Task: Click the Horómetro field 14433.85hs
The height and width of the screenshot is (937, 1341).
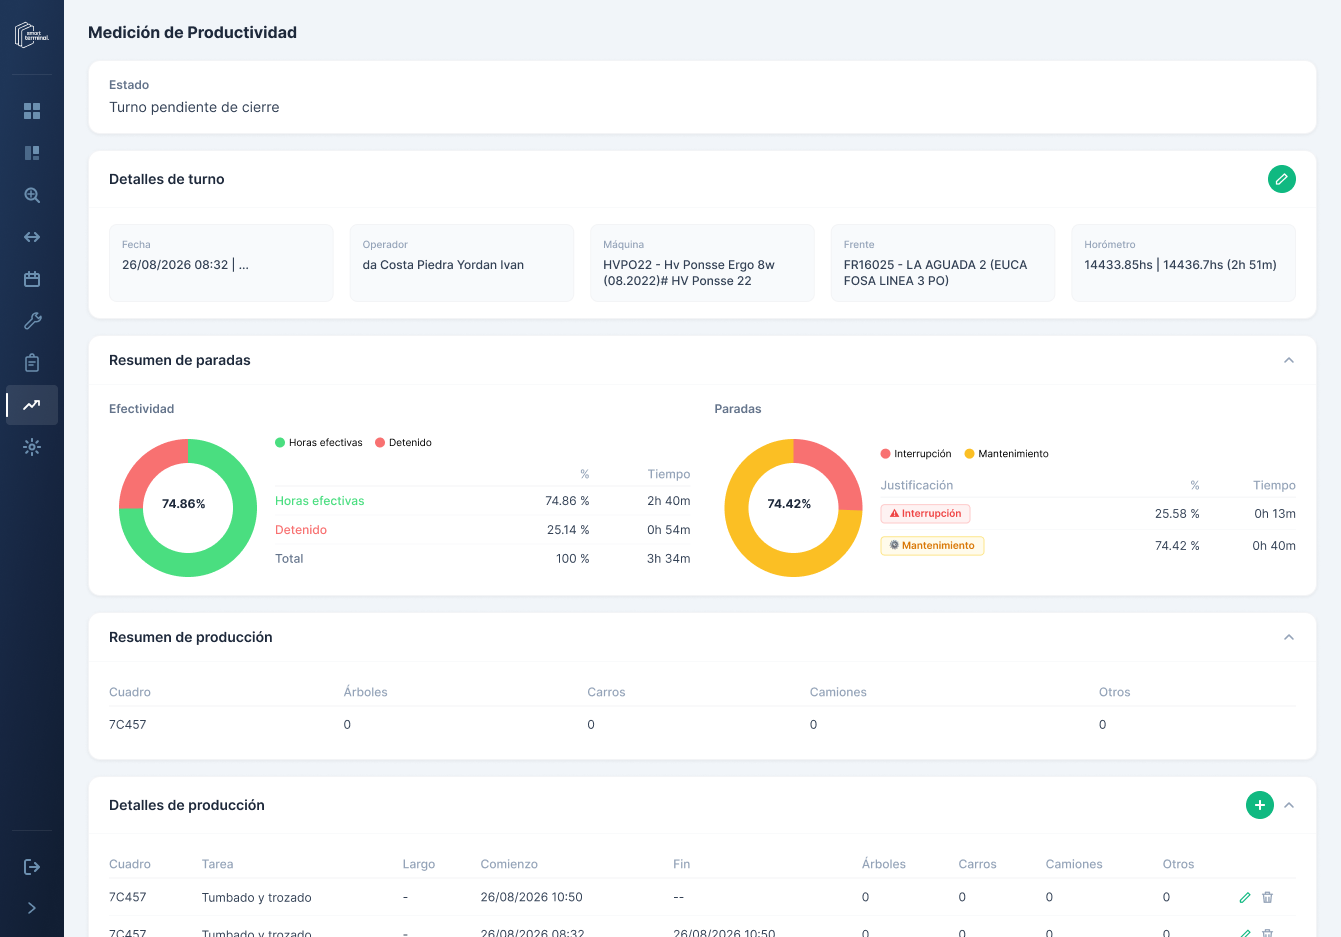Action: 1183,263
